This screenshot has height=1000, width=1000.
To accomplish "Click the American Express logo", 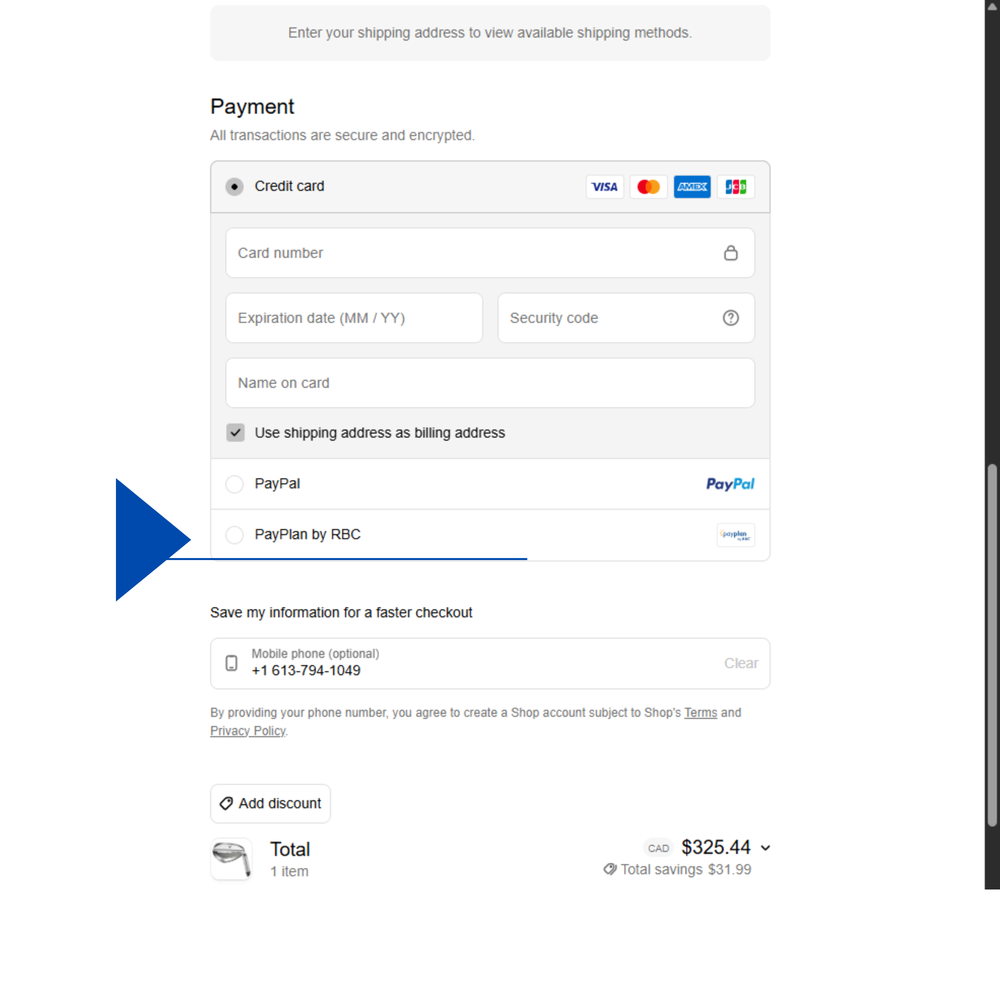I will click(x=692, y=187).
